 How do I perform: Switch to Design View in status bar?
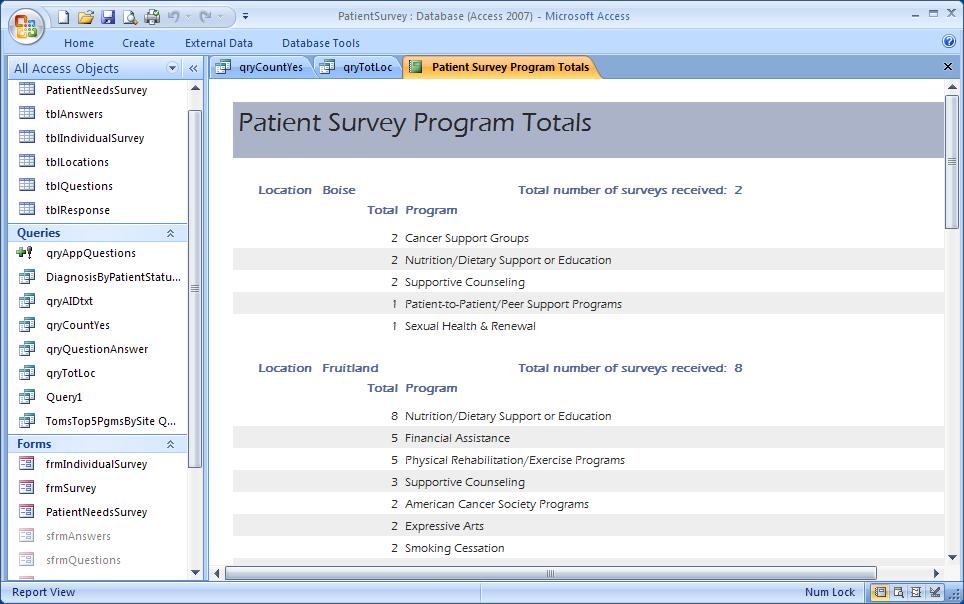click(x=933, y=592)
